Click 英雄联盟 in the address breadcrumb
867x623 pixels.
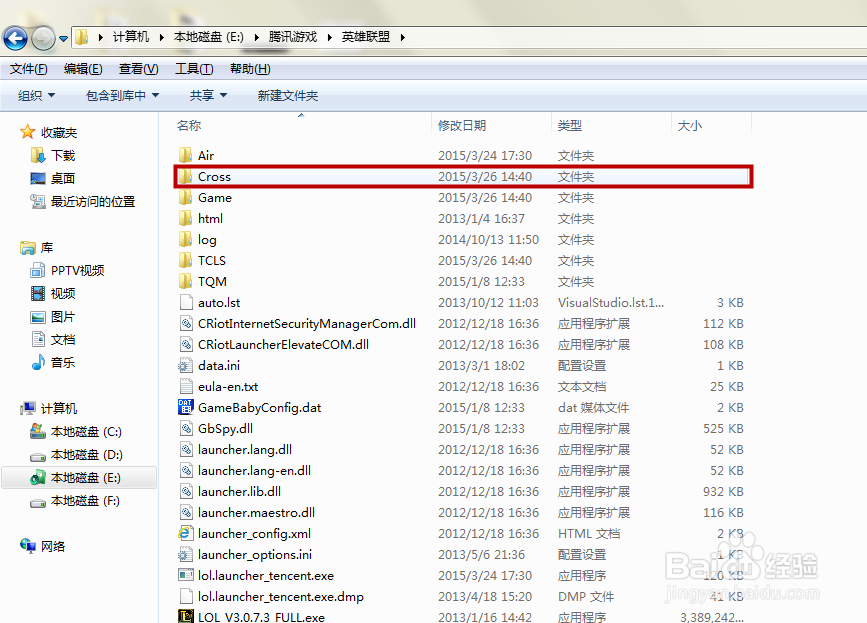click(365, 37)
